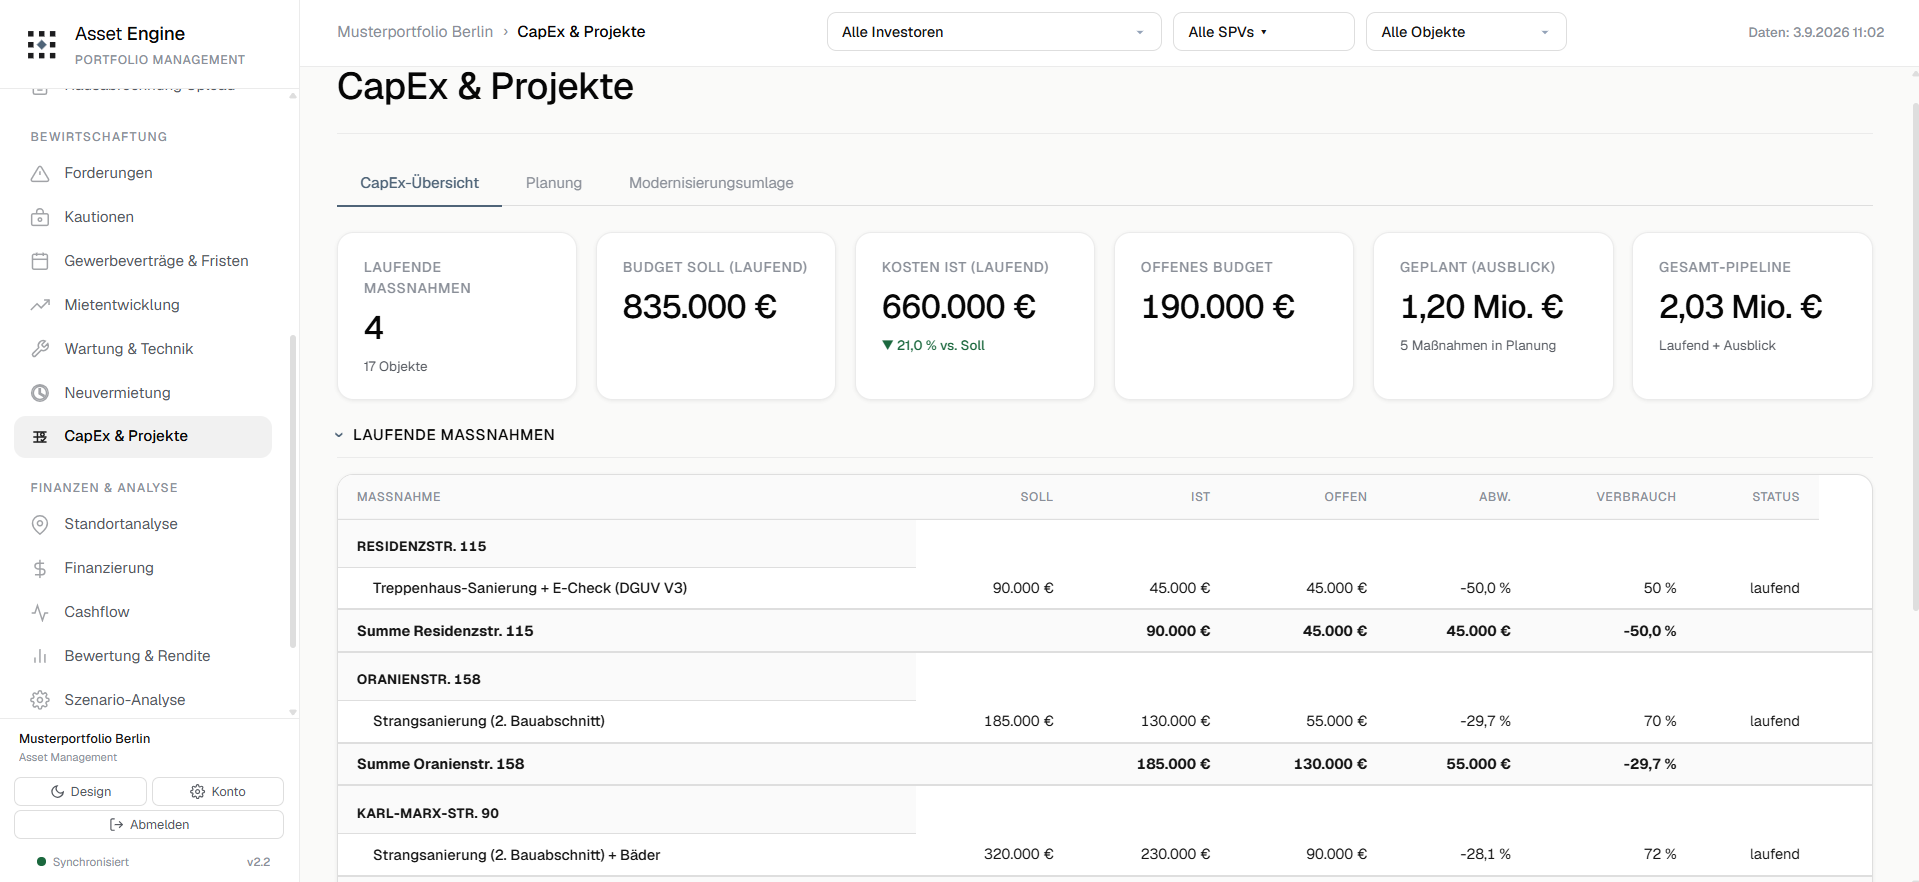The height and width of the screenshot is (882, 1919).
Task: Click the STATUS column header
Action: 1775,497
